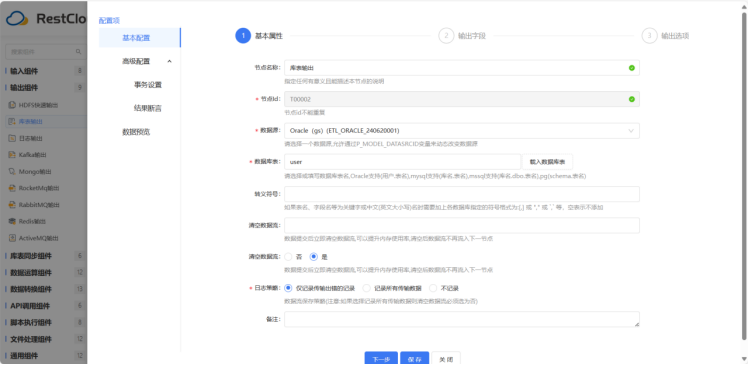Select the 库表输出 component icon

click(12, 122)
